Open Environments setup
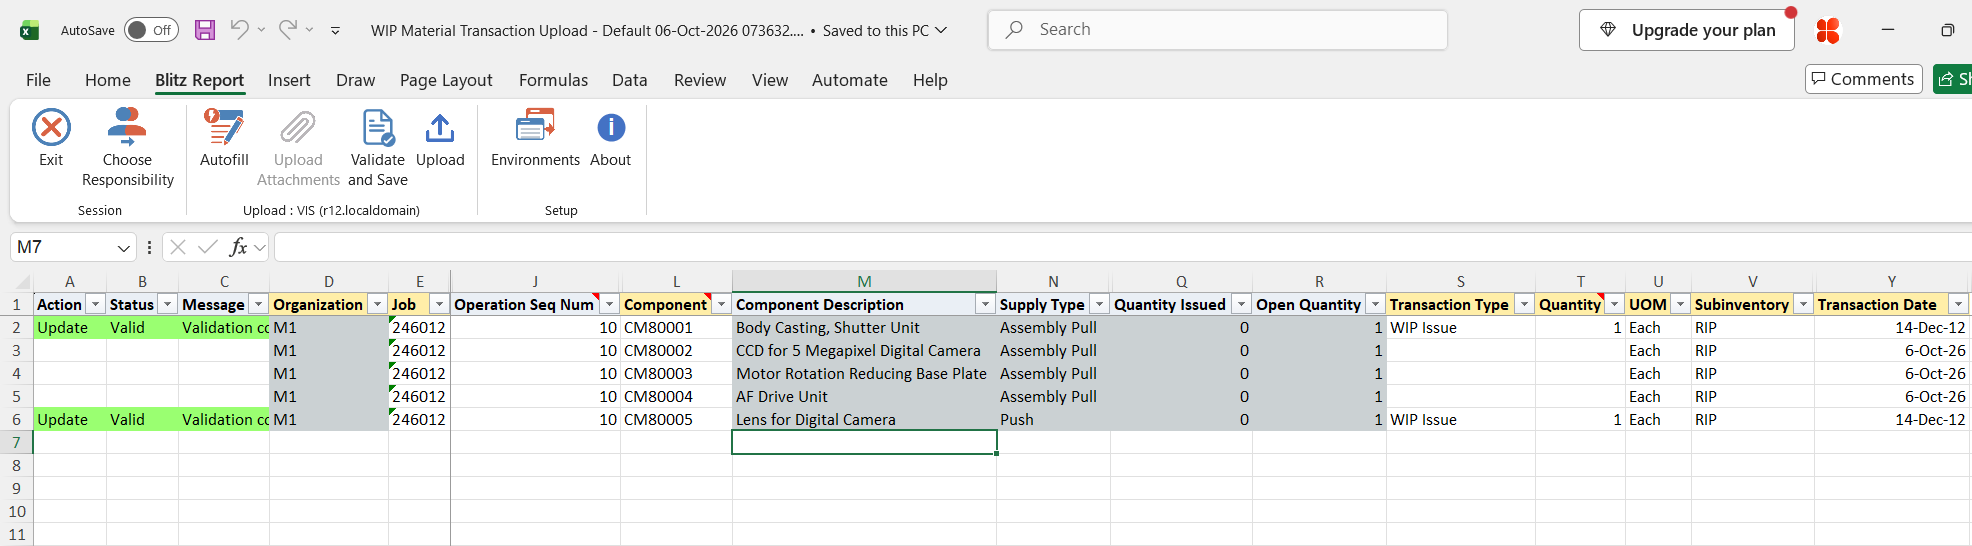 coord(535,138)
